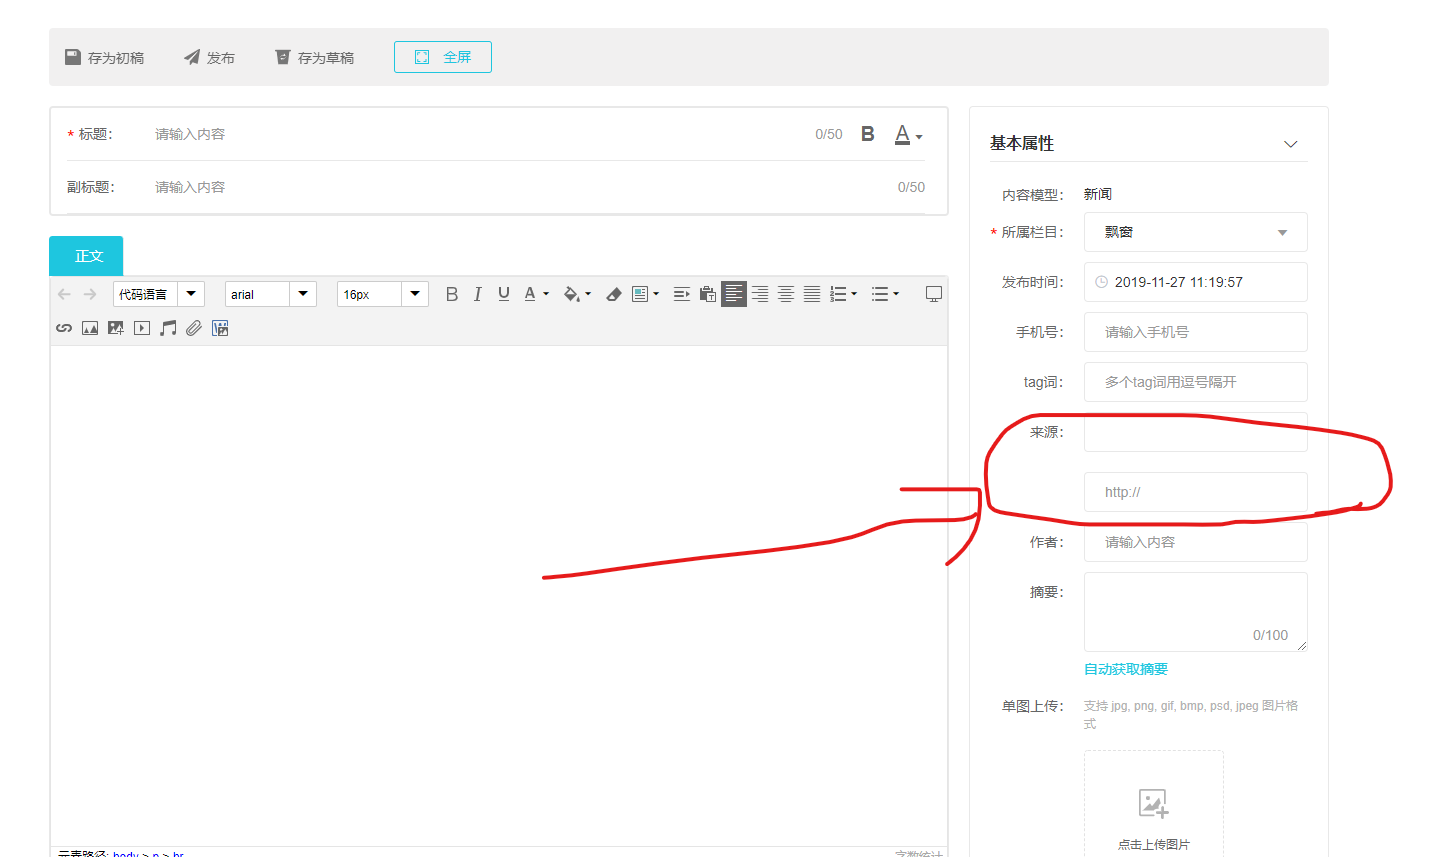
Task: Focus the 标题 title input field
Action: pyautogui.click(x=480, y=134)
